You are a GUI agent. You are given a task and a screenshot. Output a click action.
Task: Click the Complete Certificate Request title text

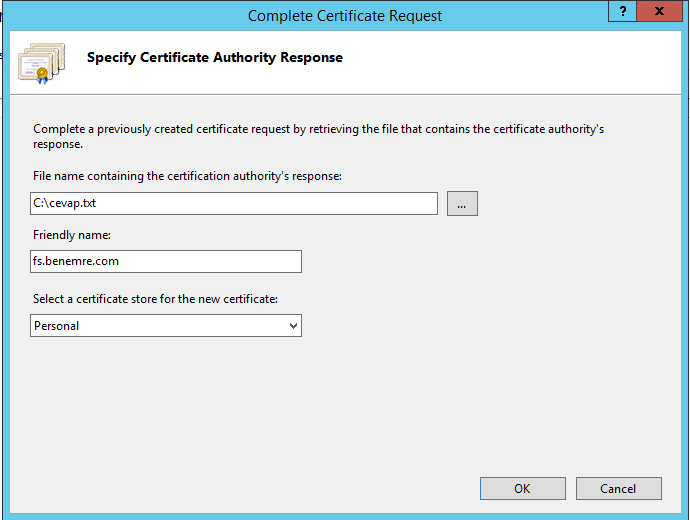(x=345, y=16)
